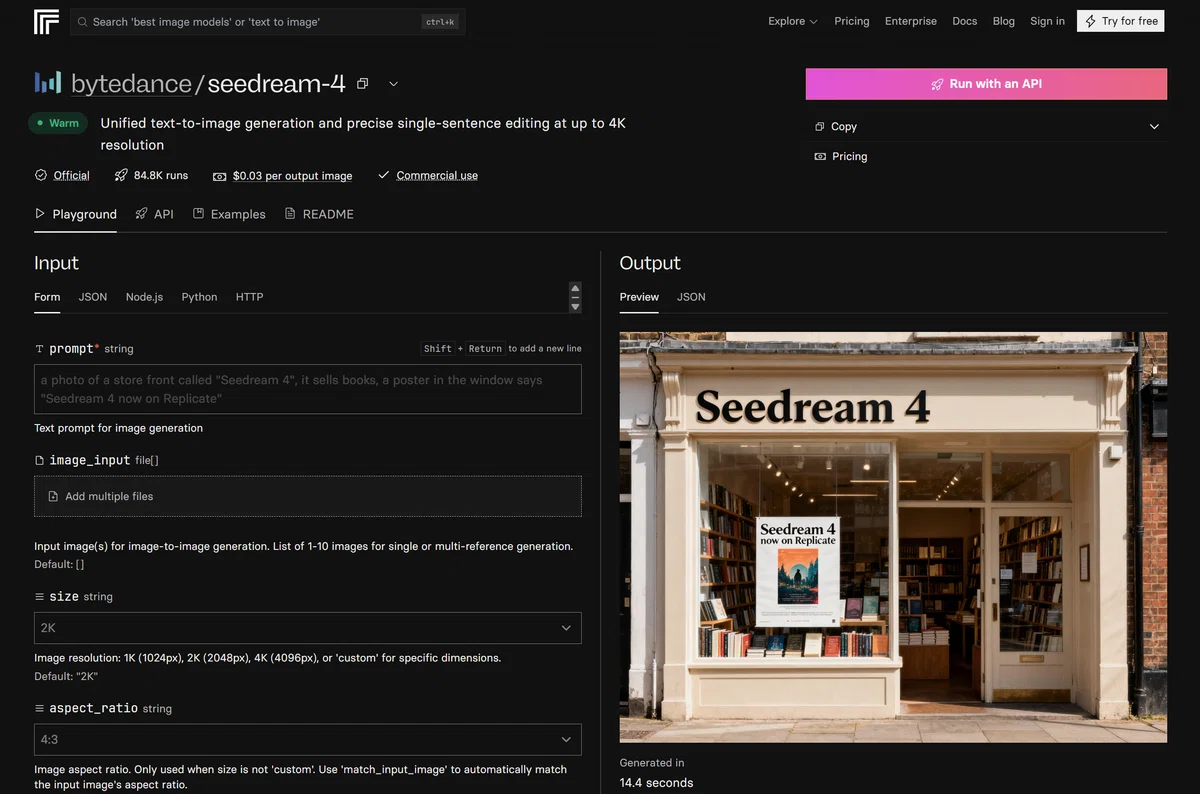Click the Add multiple files drop zone
The image size is (1200, 794).
point(308,496)
